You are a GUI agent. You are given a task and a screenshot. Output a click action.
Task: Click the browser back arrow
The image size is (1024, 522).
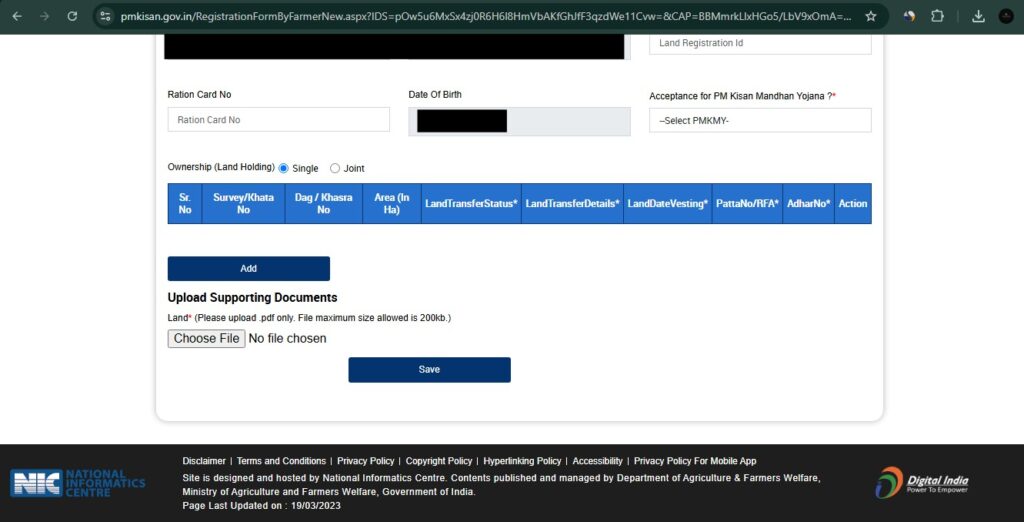[17, 16]
